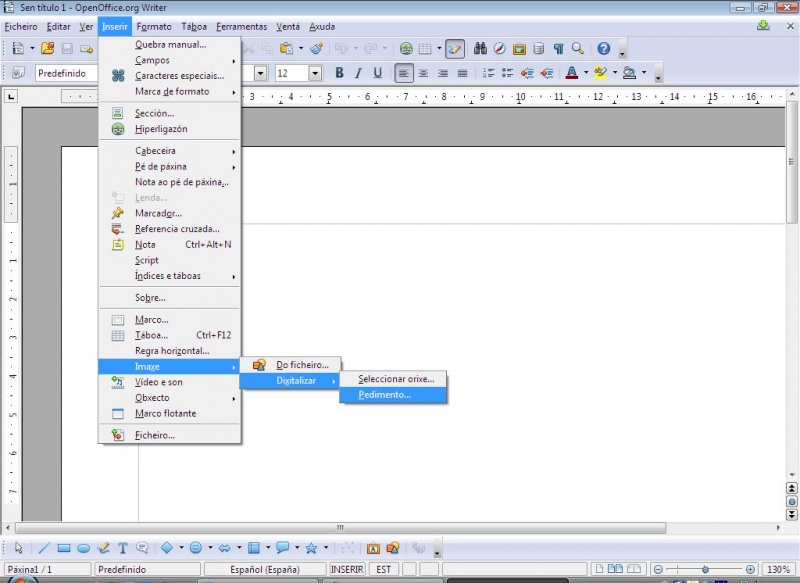
Task: Open the highlighting color dropdown arrow
Action: [x=615, y=73]
